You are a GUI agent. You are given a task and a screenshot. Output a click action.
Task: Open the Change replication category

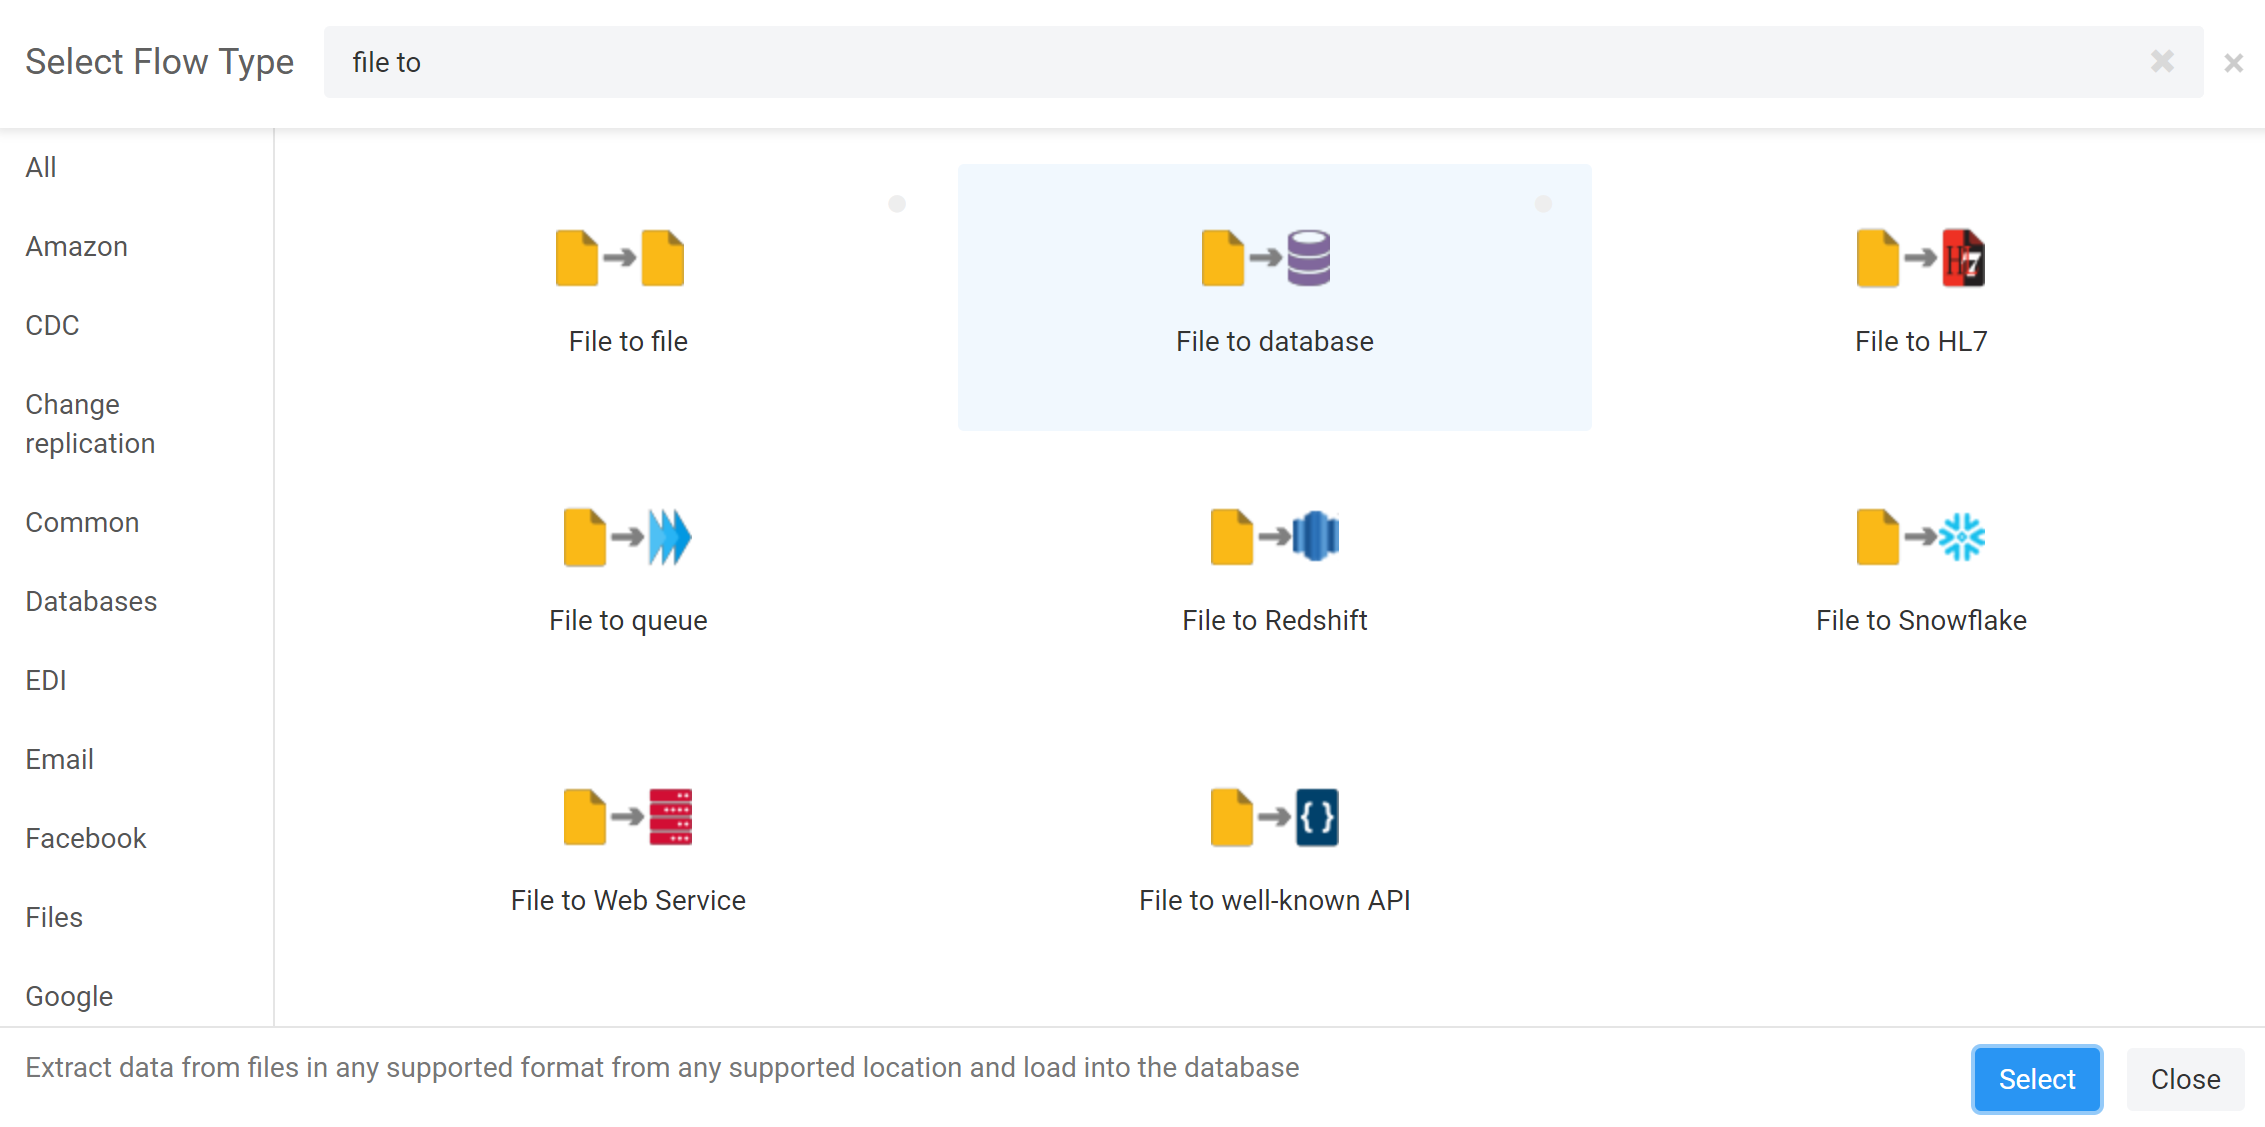pos(90,424)
